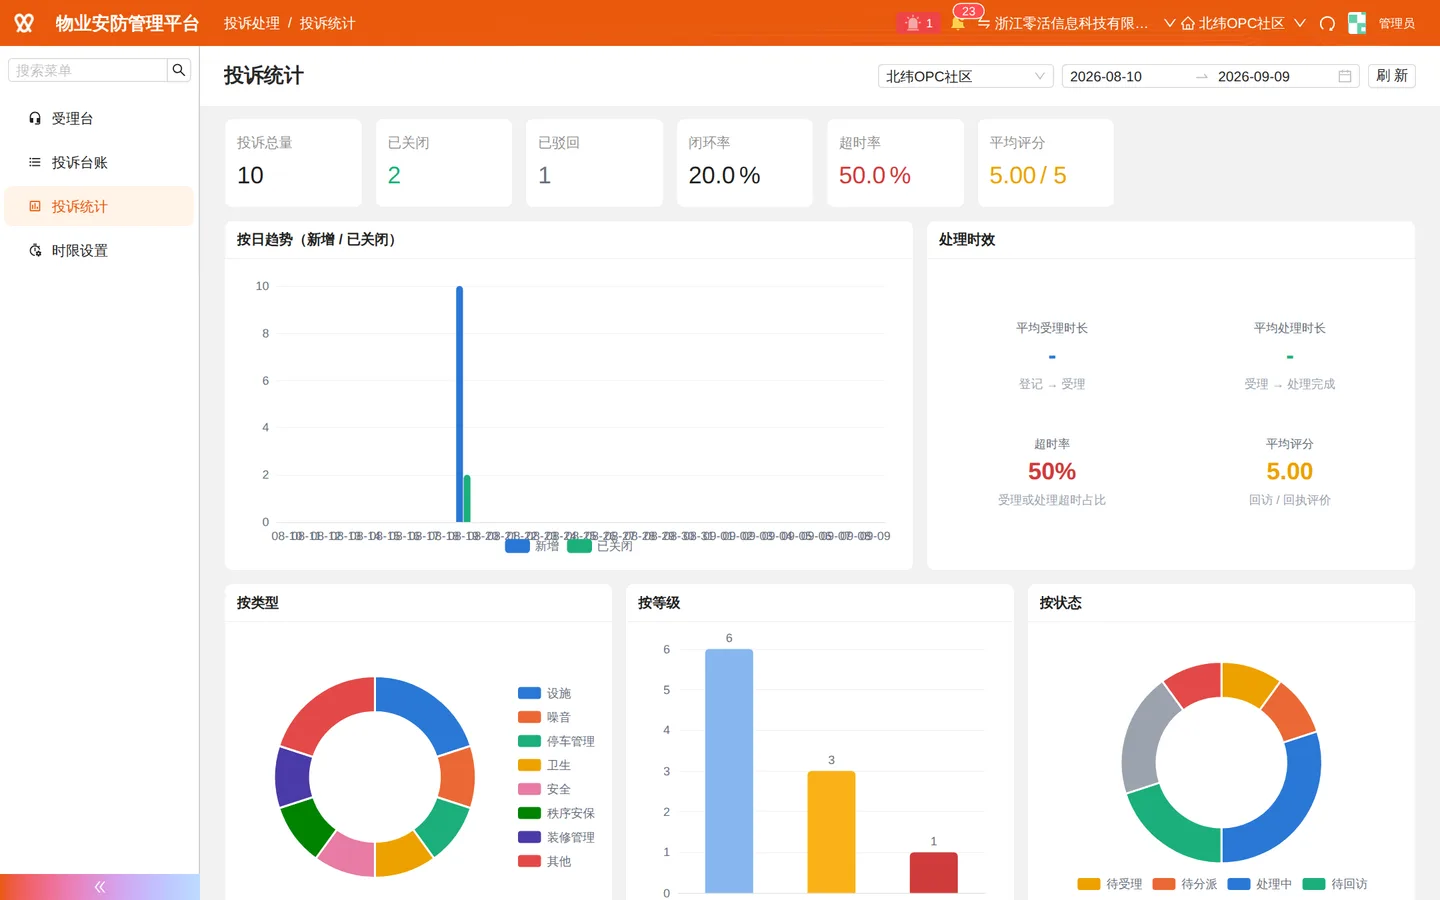
Task: Open the admin avatar image
Action: (x=1357, y=23)
